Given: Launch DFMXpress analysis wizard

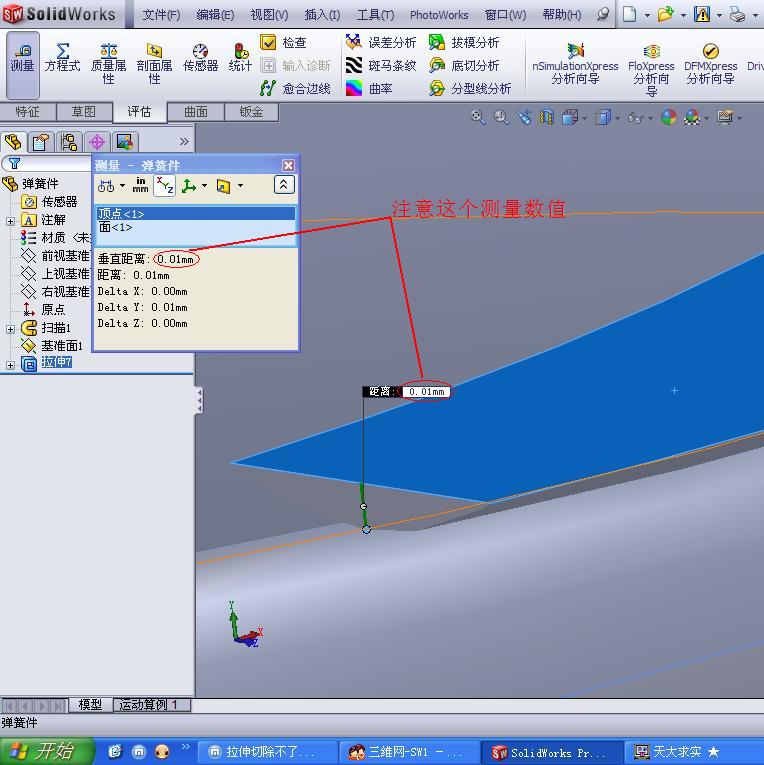Looking at the screenshot, I should click(x=710, y=64).
